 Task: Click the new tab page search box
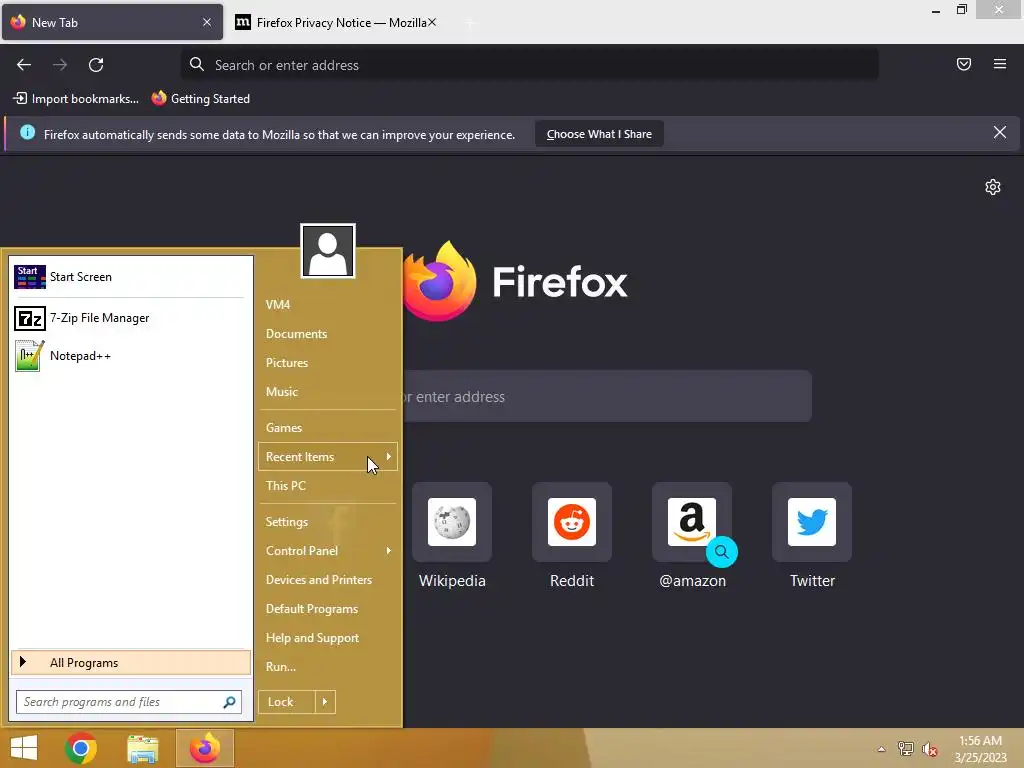607,396
